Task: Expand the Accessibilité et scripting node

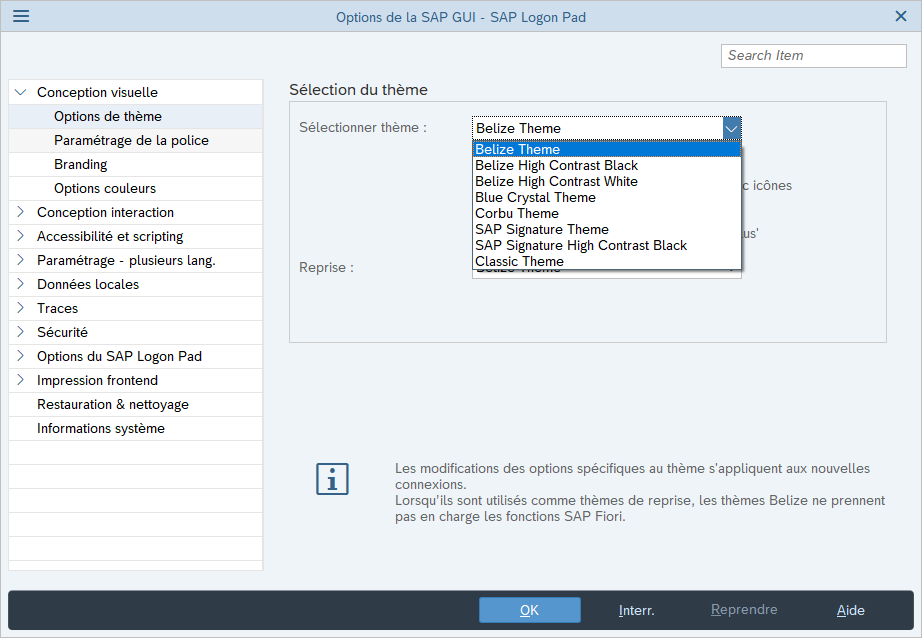Action: (x=21, y=236)
